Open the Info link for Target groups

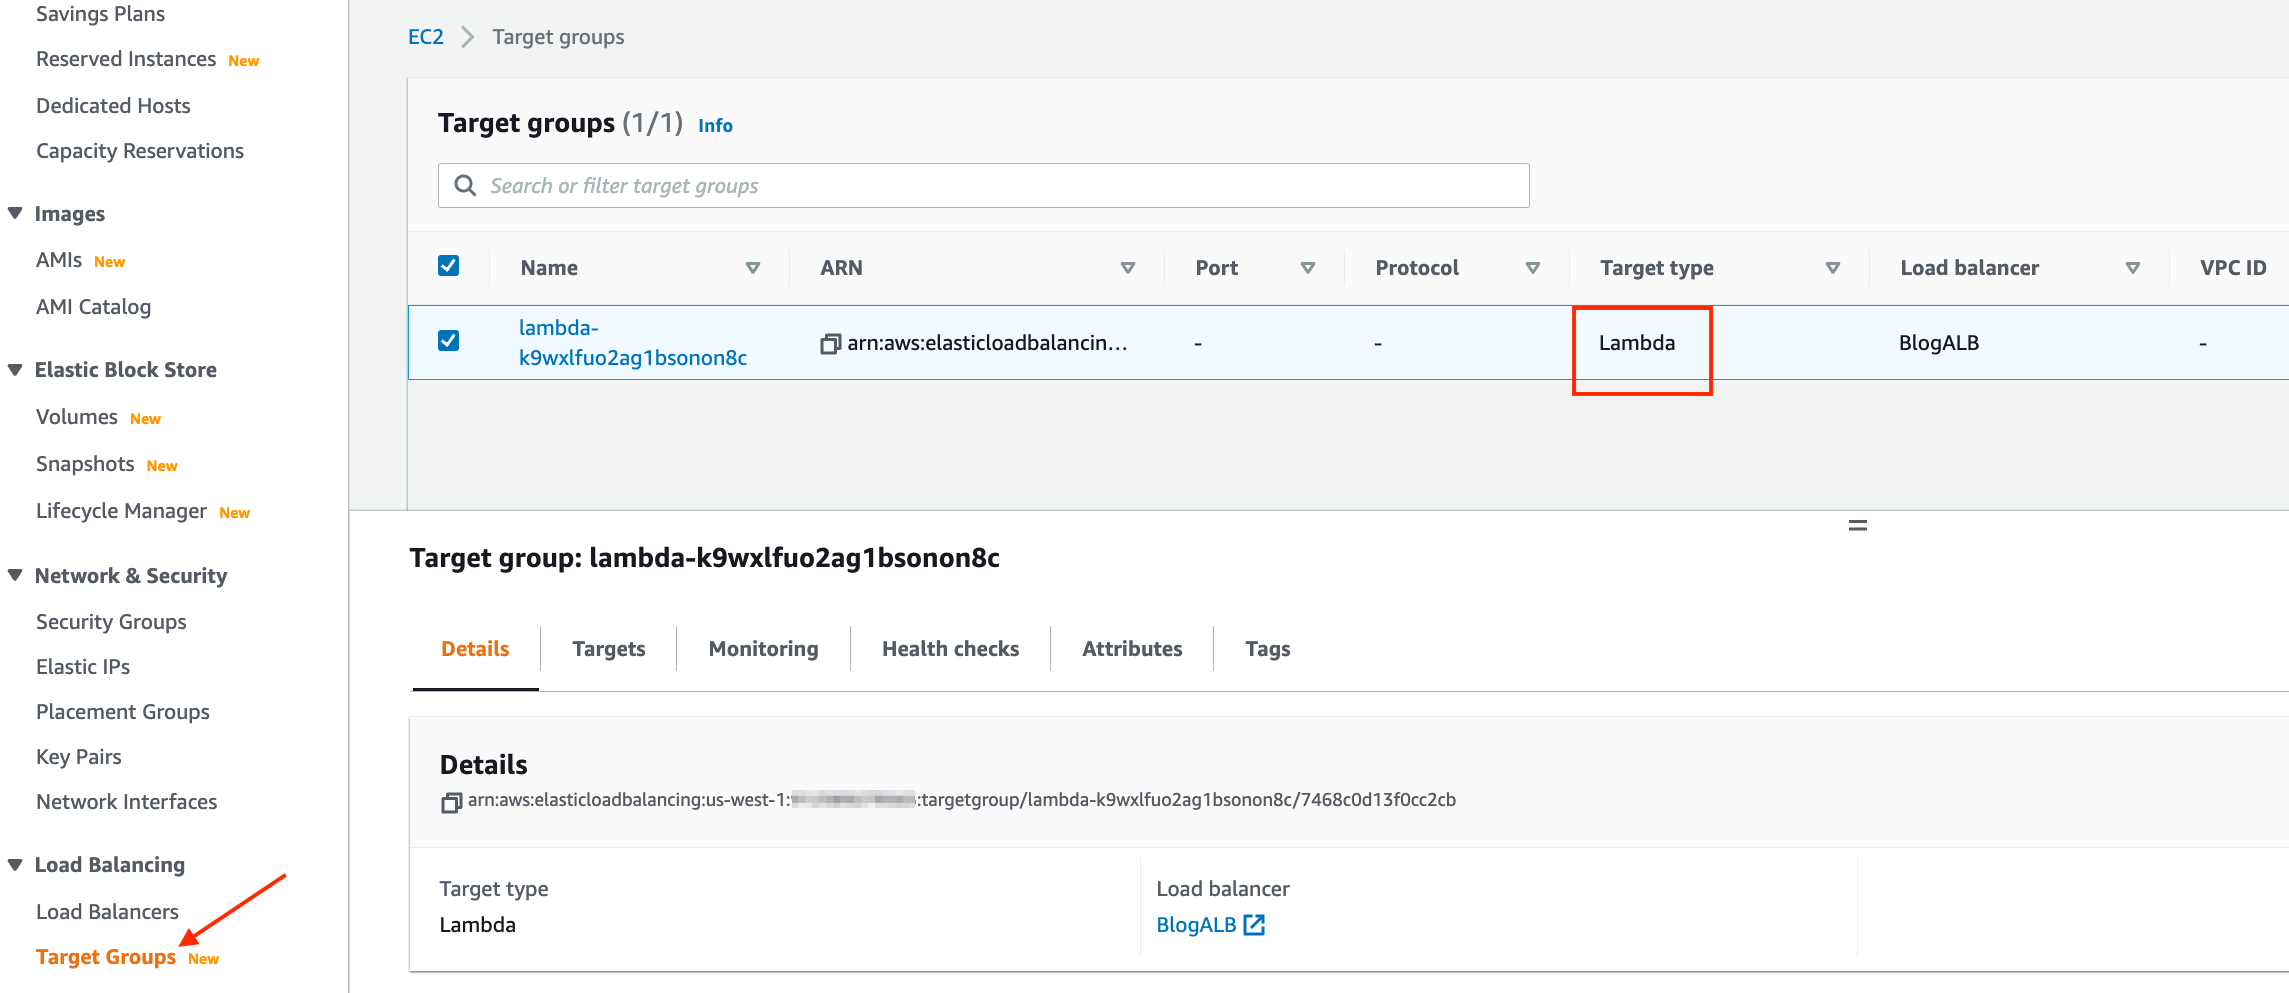point(715,126)
